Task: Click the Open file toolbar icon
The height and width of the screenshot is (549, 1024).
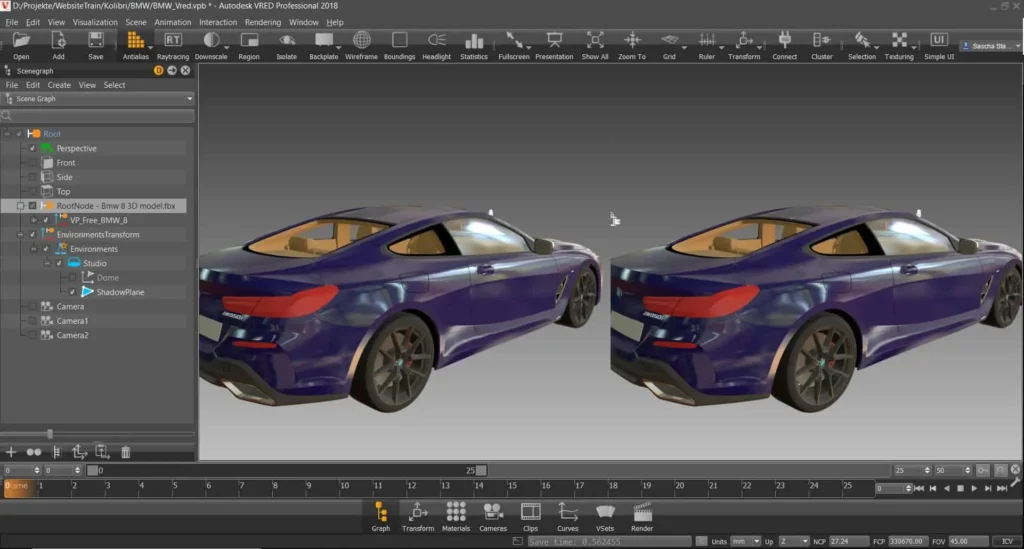Action: pyautogui.click(x=21, y=41)
